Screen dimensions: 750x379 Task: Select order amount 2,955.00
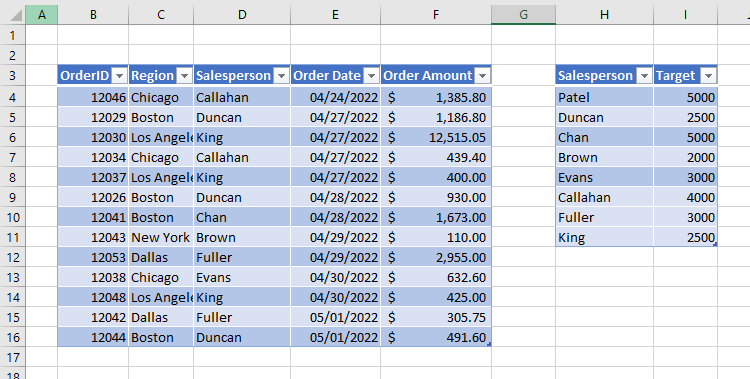click(436, 257)
